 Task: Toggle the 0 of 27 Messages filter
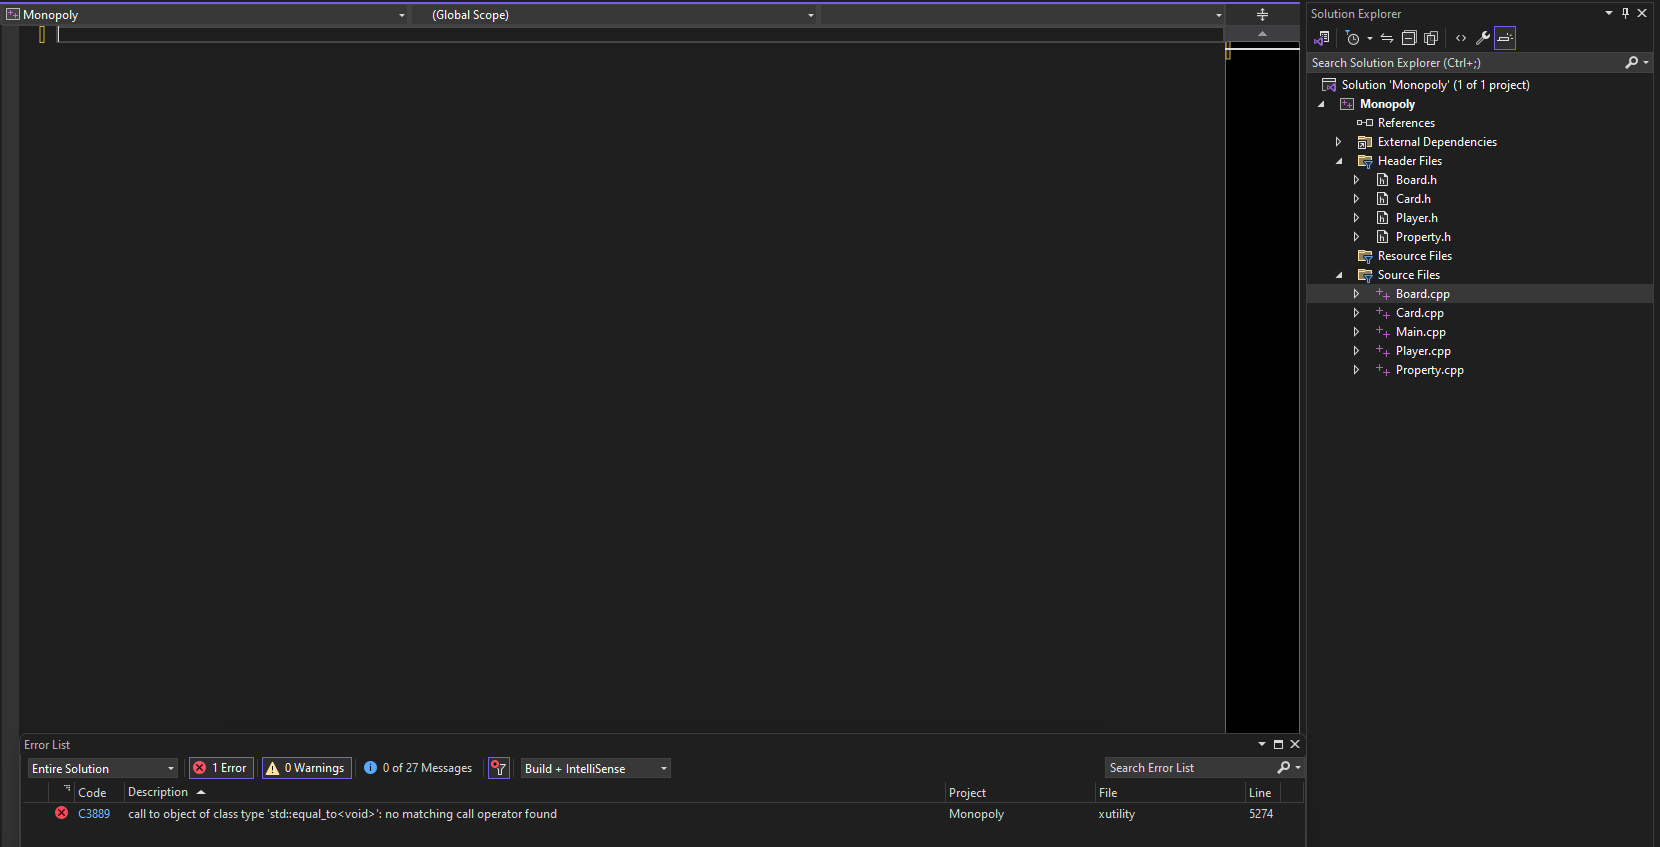click(x=418, y=768)
